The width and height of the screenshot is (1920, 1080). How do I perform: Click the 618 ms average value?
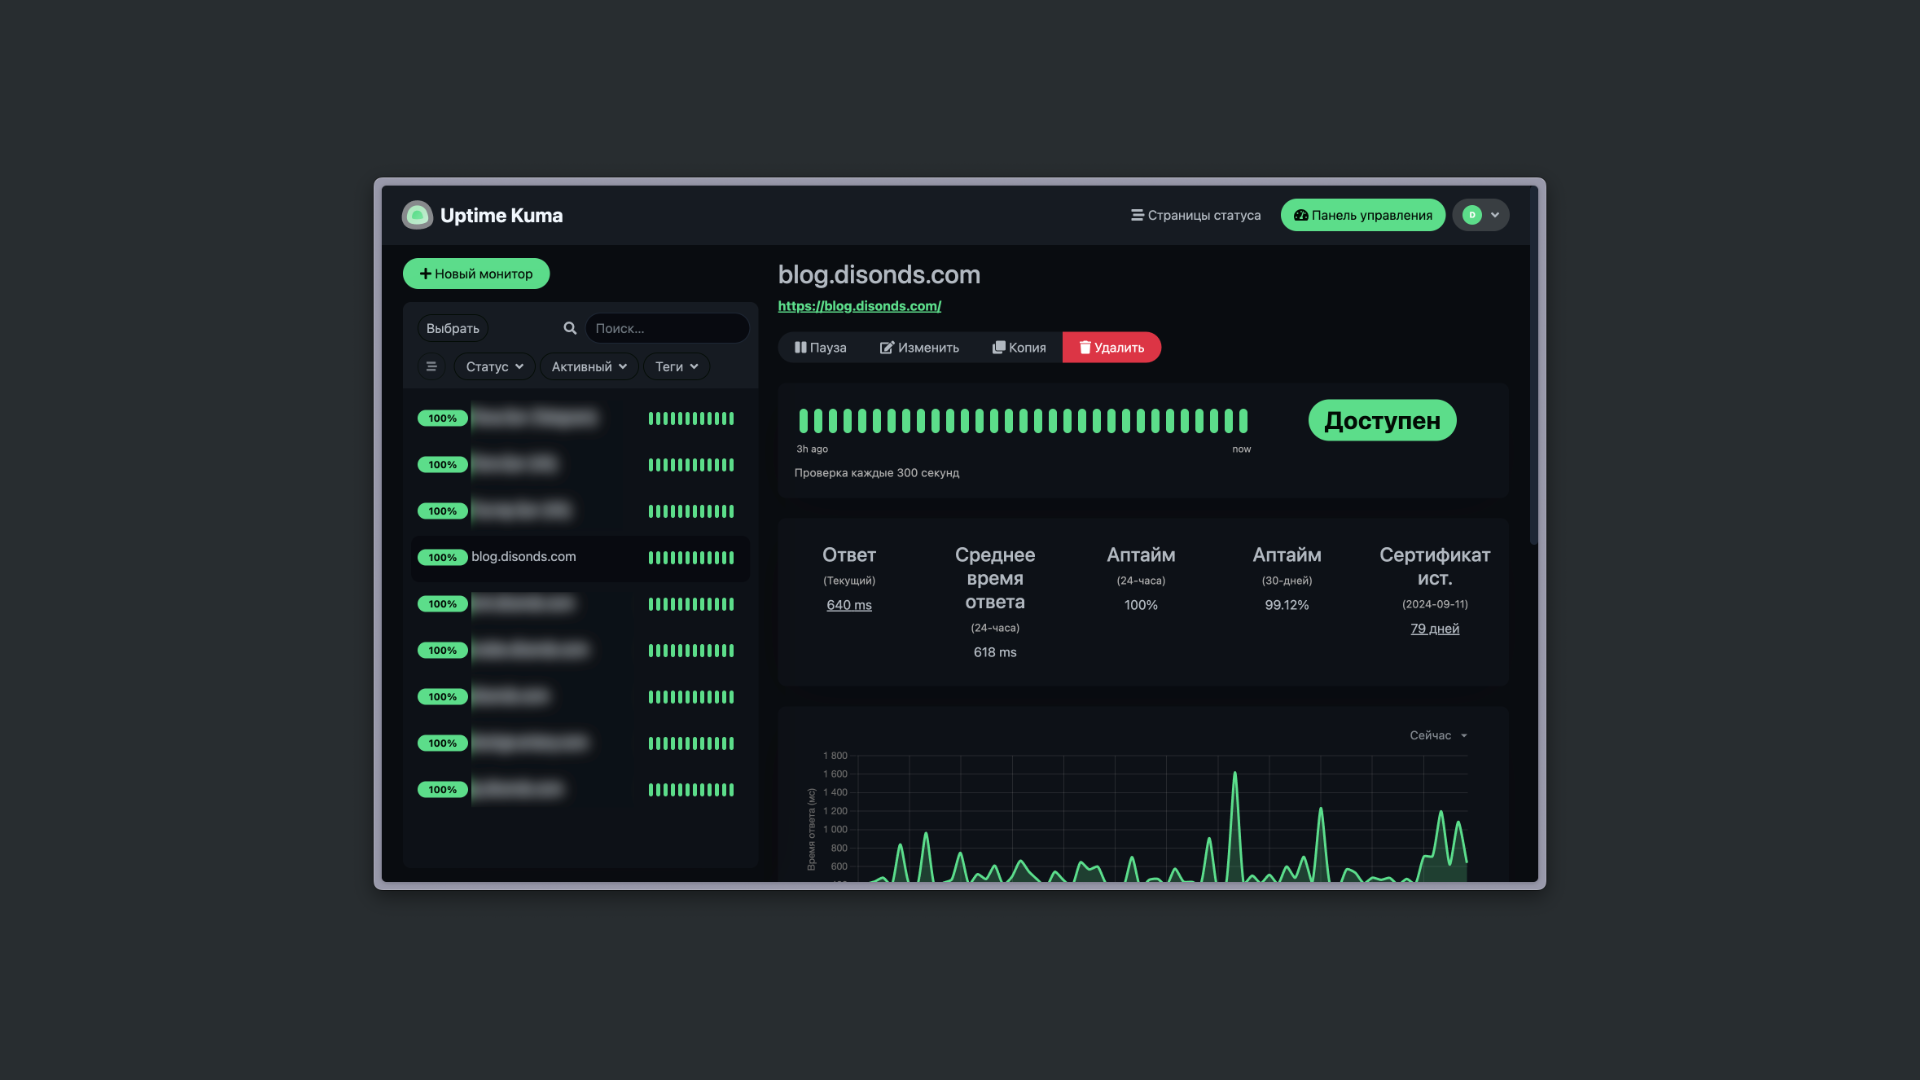click(995, 652)
